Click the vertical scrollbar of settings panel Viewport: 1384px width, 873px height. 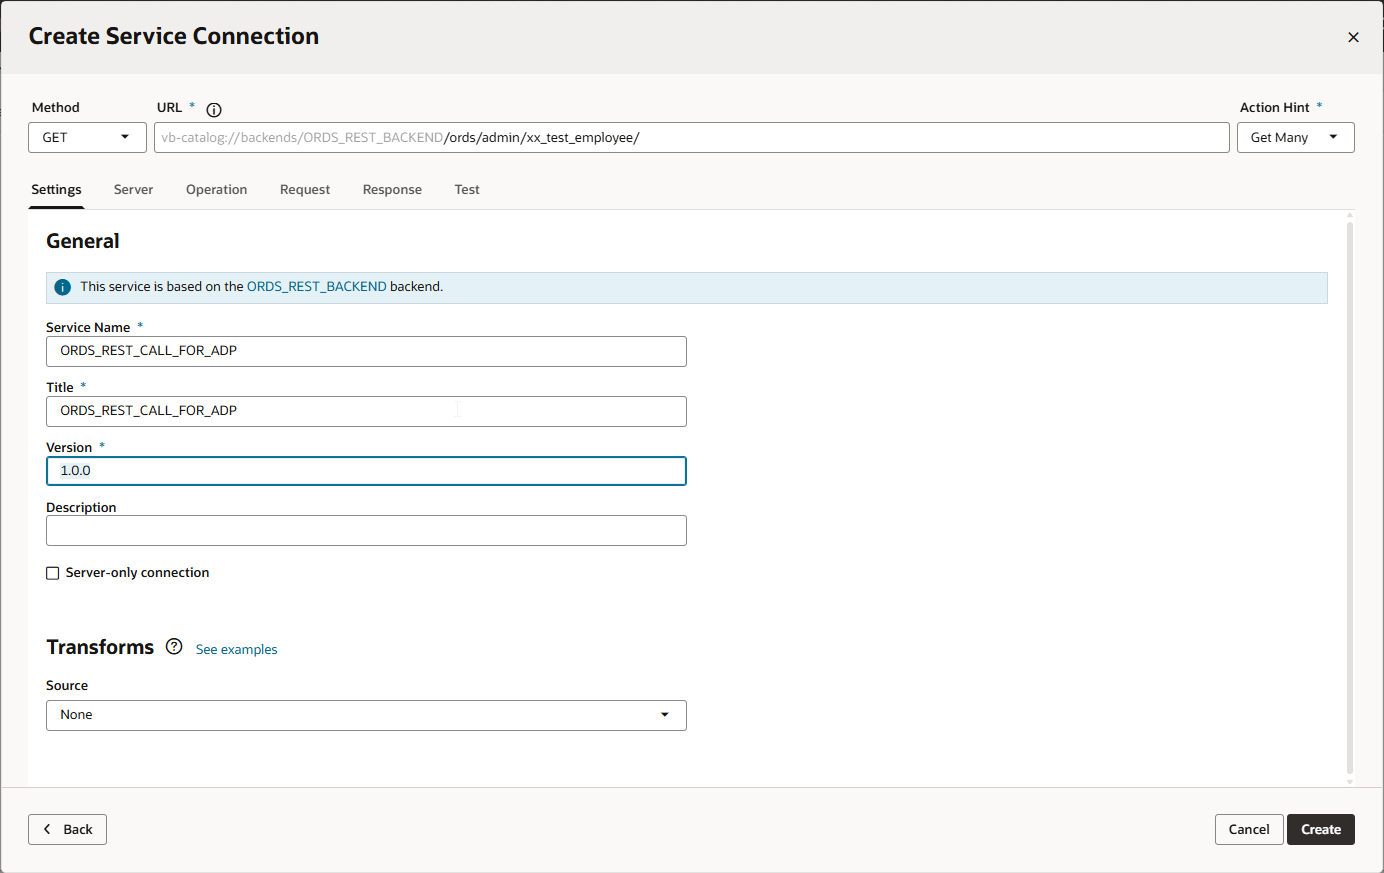pos(1350,500)
